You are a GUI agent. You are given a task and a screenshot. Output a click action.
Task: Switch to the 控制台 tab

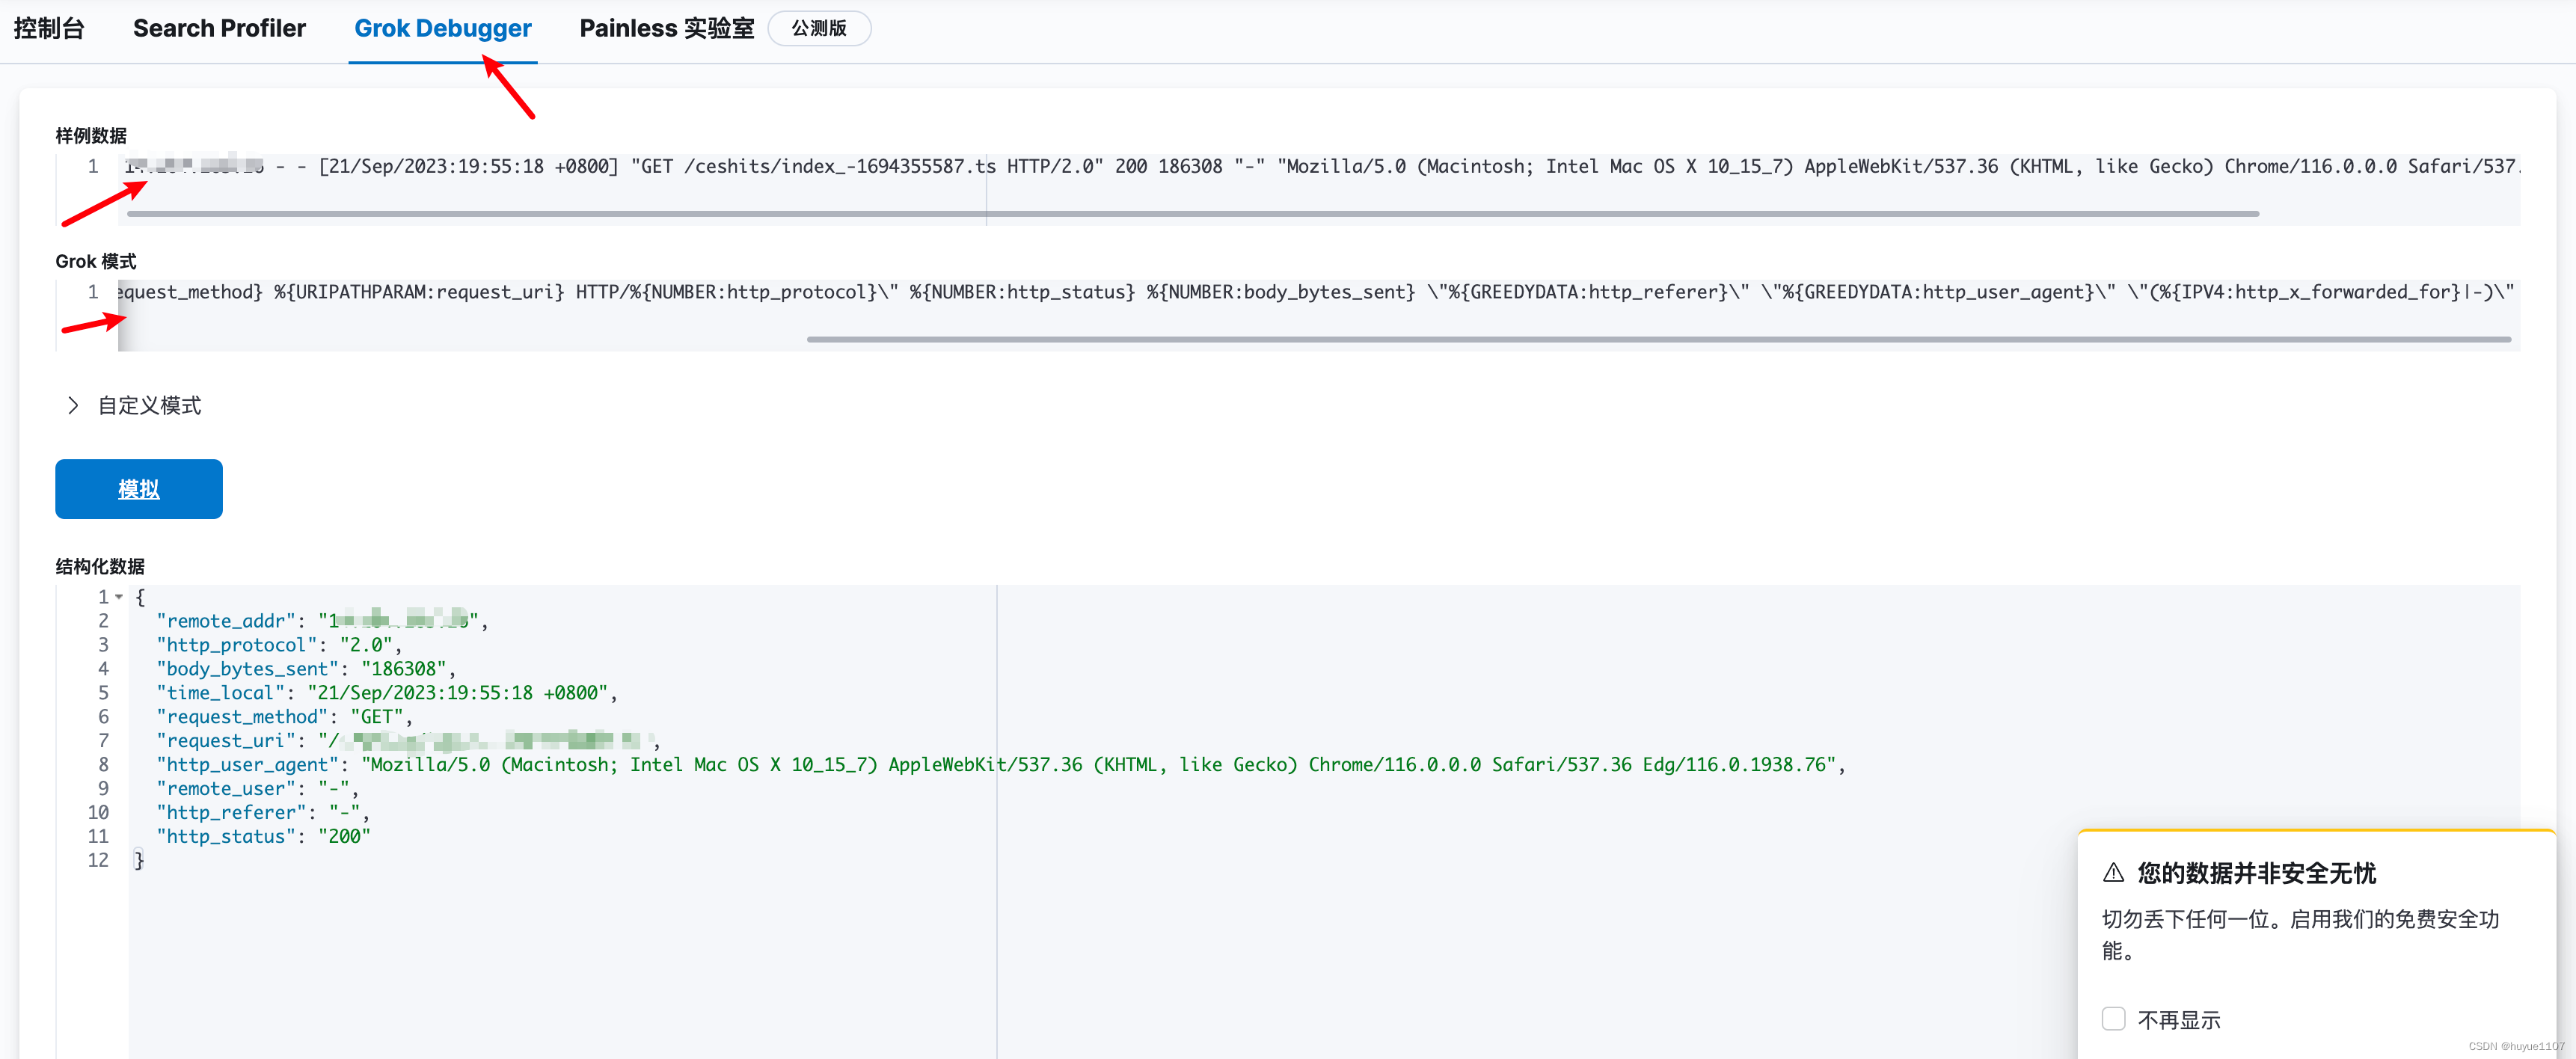[48, 28]
